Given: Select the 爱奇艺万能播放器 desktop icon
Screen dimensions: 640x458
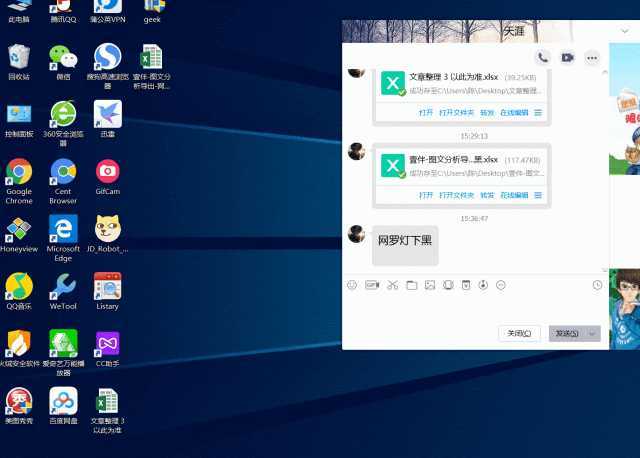Looking at the screenshot, I should [x=63, y=353].
